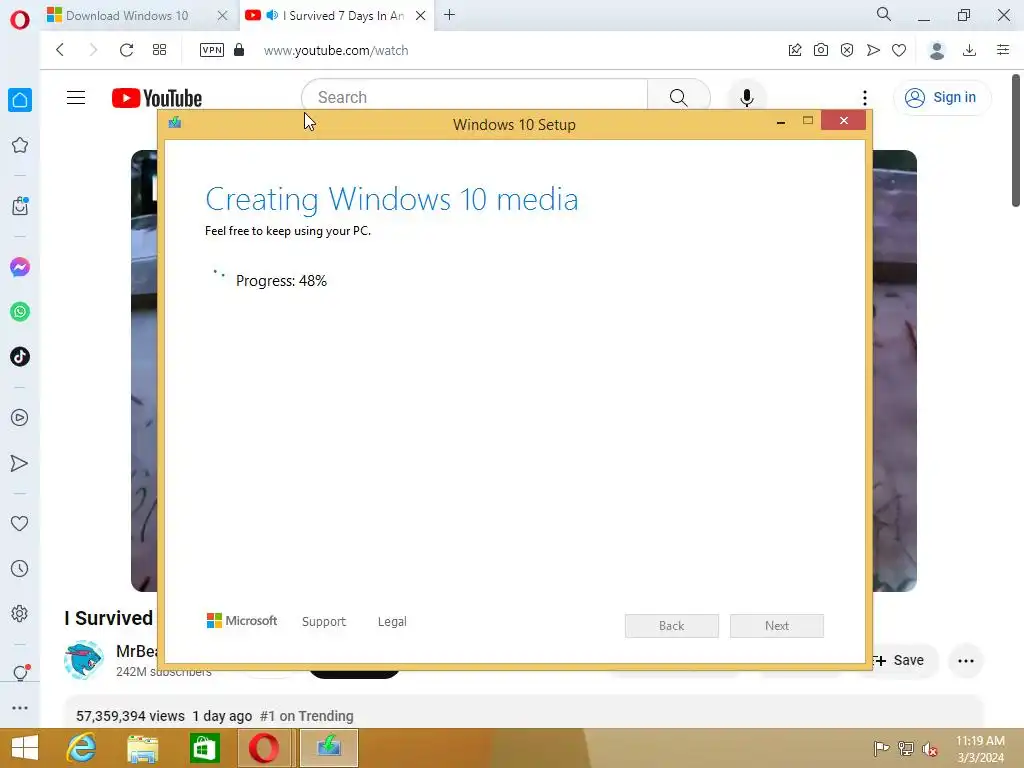Search tabs with magnifier in tab bar
Screen dimensions: 1024x768
coord(884,14)
